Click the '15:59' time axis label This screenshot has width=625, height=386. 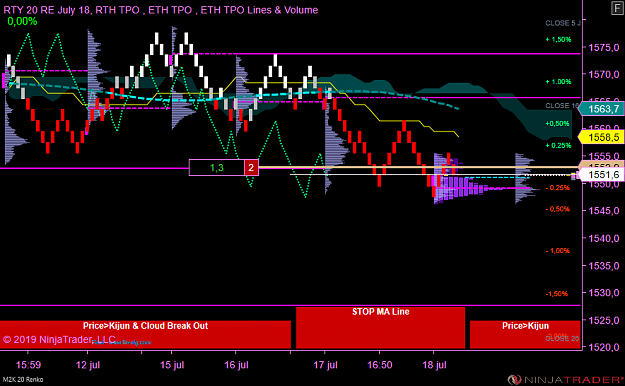28,365
